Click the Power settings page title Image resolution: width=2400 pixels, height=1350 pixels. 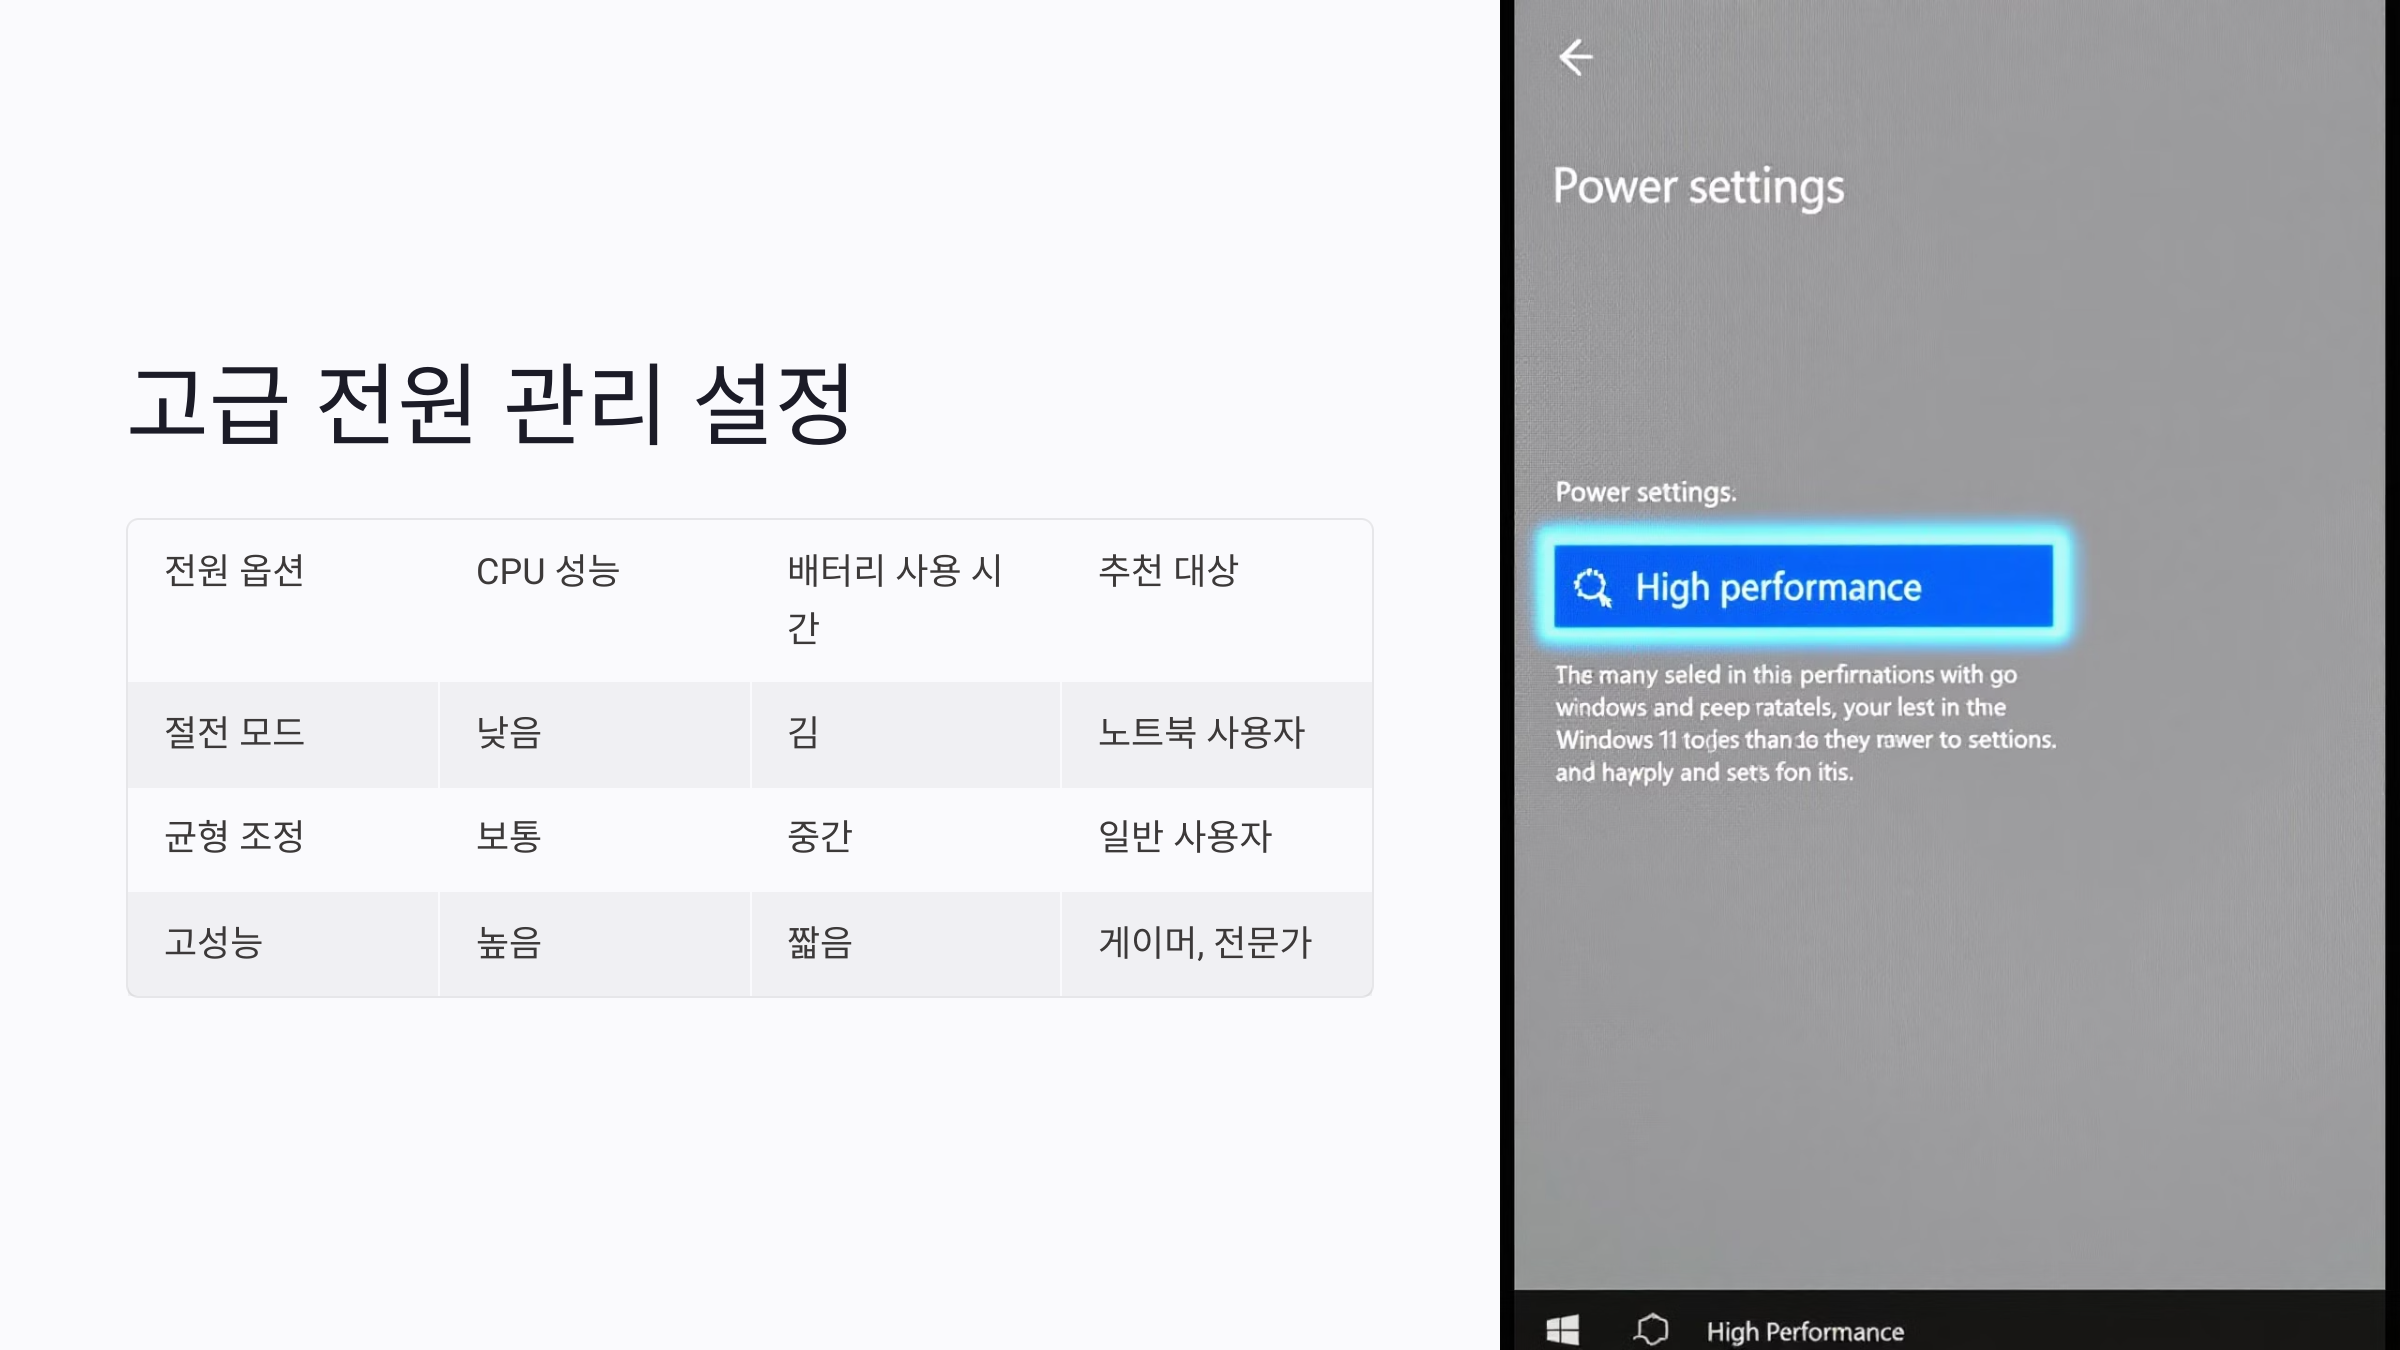tap(1698, 187)
